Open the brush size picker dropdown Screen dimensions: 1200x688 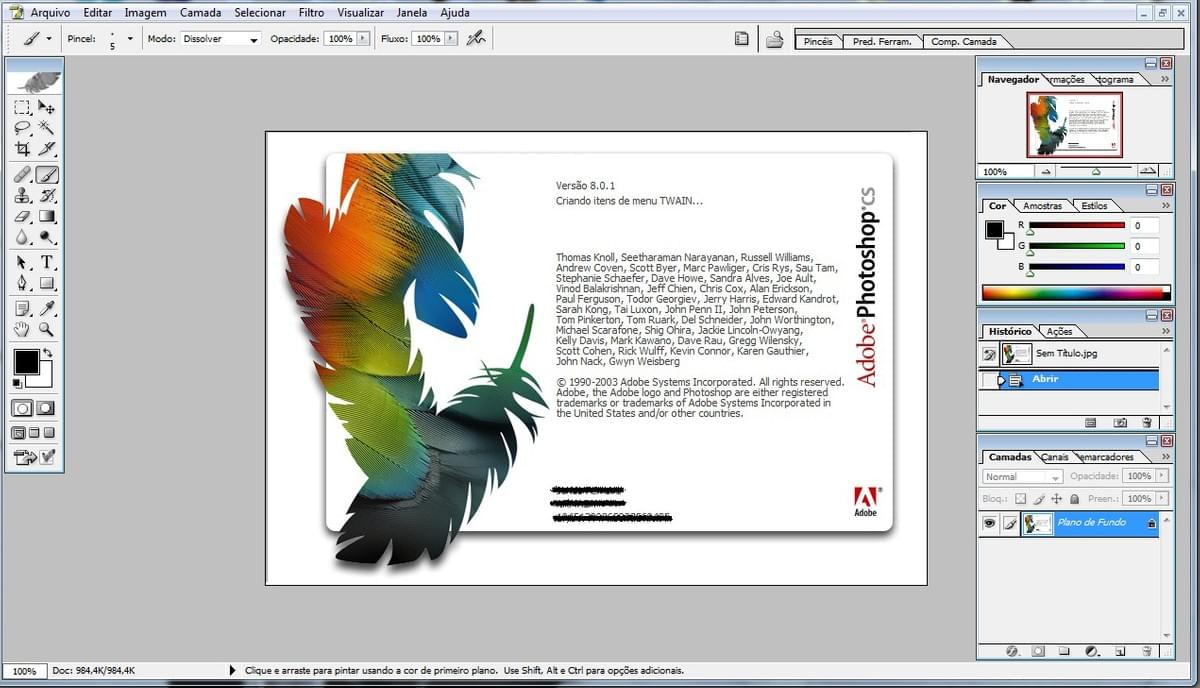point(128,38)
